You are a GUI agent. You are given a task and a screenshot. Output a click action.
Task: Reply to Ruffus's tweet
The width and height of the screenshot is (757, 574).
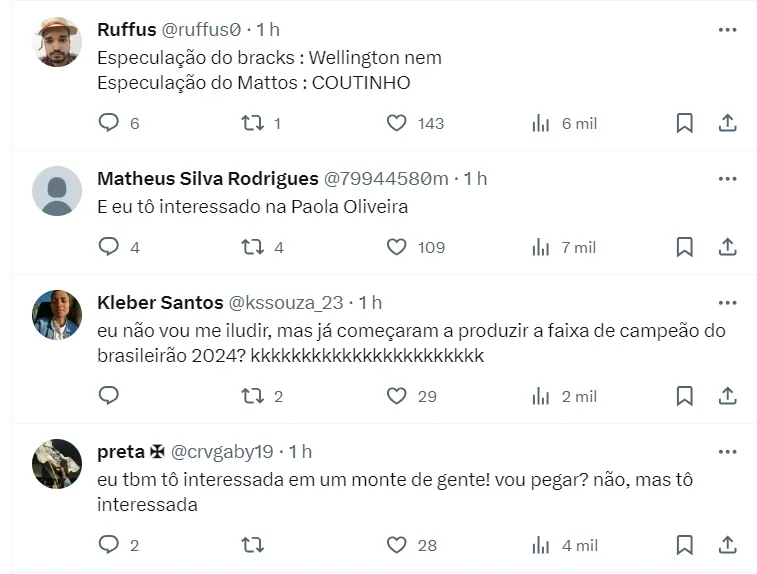tap(109, 123)
